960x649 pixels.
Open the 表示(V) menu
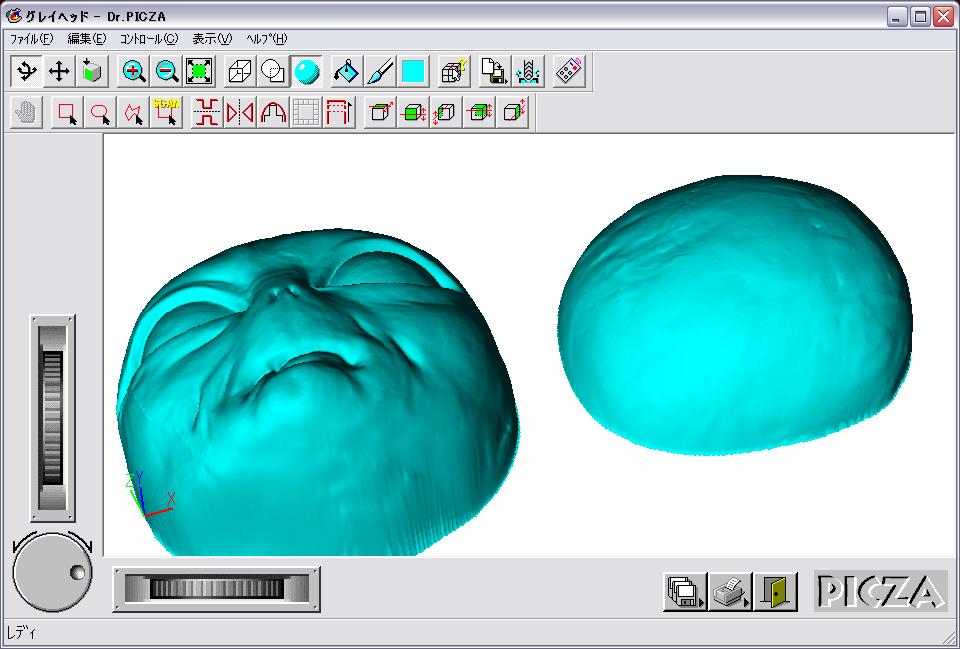point(212,39)
